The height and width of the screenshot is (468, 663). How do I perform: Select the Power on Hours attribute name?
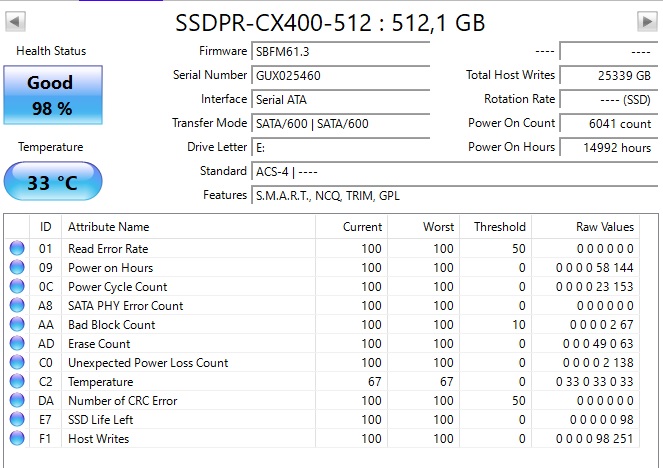(x=111, y=268)
